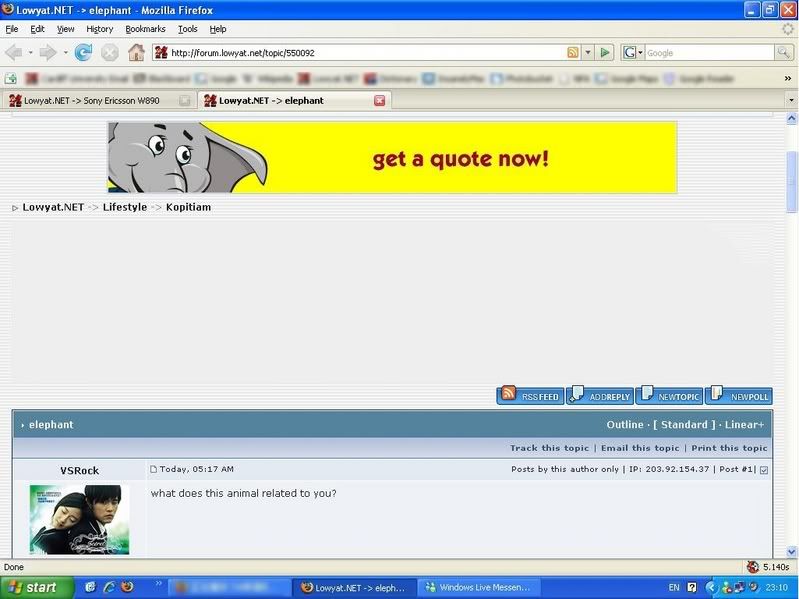Tick the checkbox beside Post #1
This screenshot has width=799, height=599.
[x=764, y=470]
